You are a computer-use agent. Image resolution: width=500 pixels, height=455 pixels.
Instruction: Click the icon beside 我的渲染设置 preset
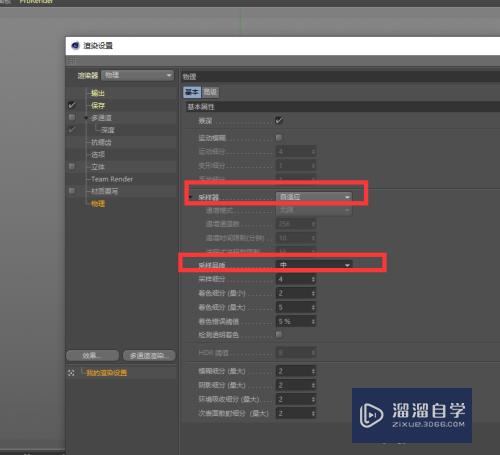pyautogui.click(x=71, y=373)
